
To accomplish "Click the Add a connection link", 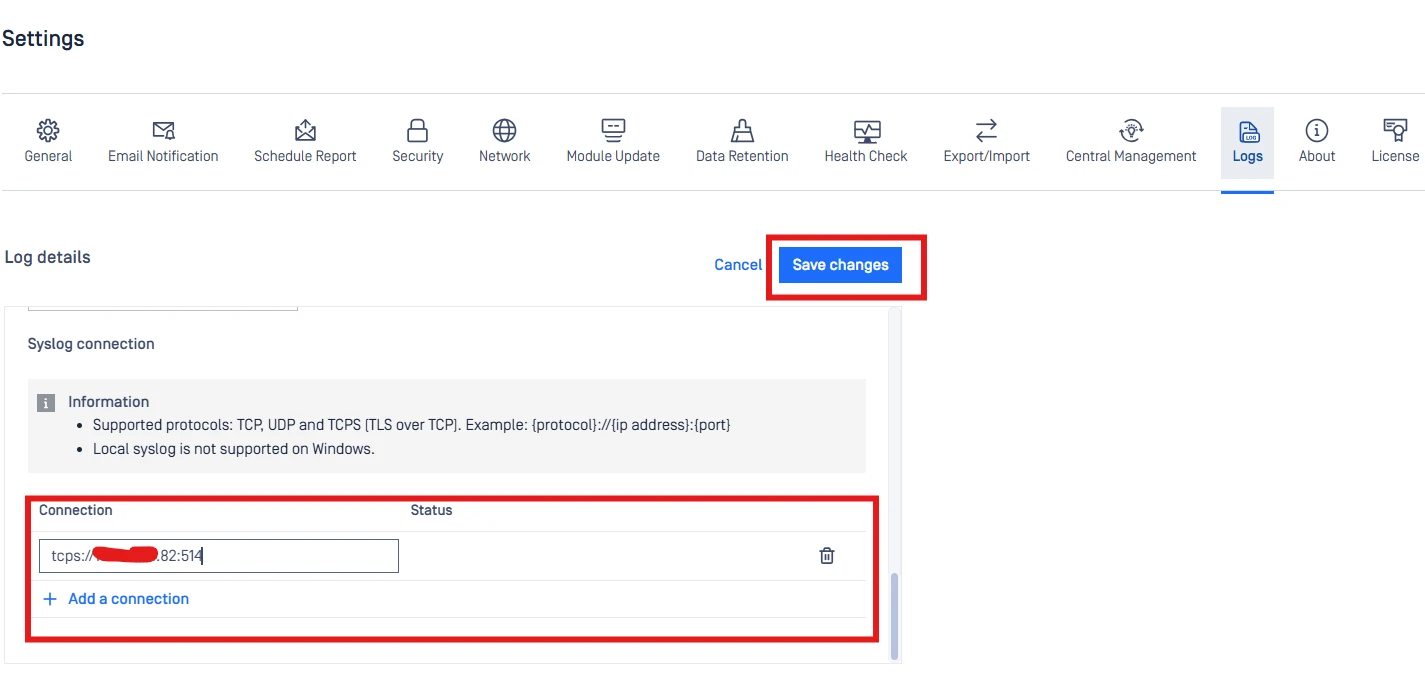I will tap(128, 599).
